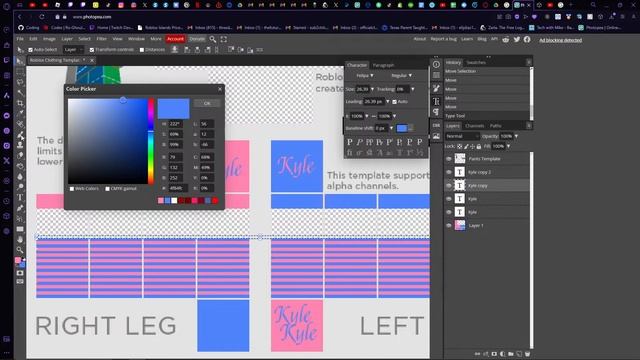The width and height of the screenshot is (640, 360).
Task: Select the Clone Stamp tool
Action: (20, 145)
